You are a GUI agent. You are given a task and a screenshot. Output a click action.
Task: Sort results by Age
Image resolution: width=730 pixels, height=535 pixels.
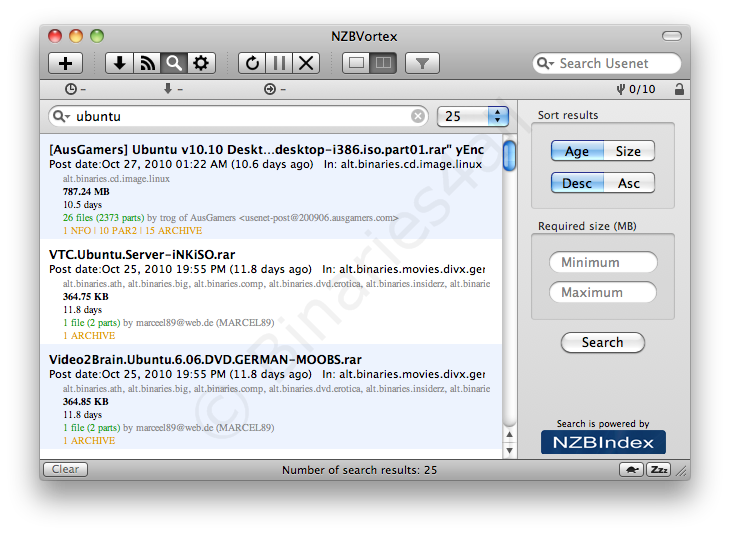point(577,151)
